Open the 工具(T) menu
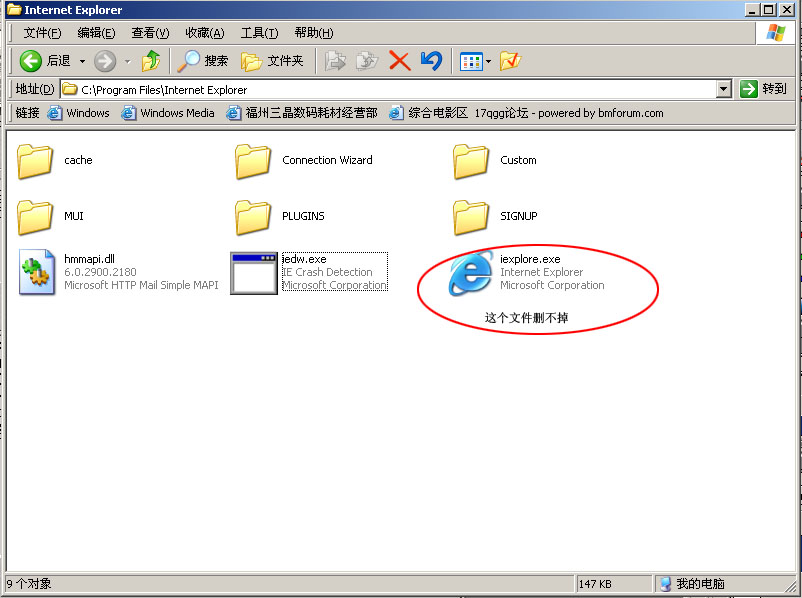This screenshot has height=598, width=802. pos(259,33)
